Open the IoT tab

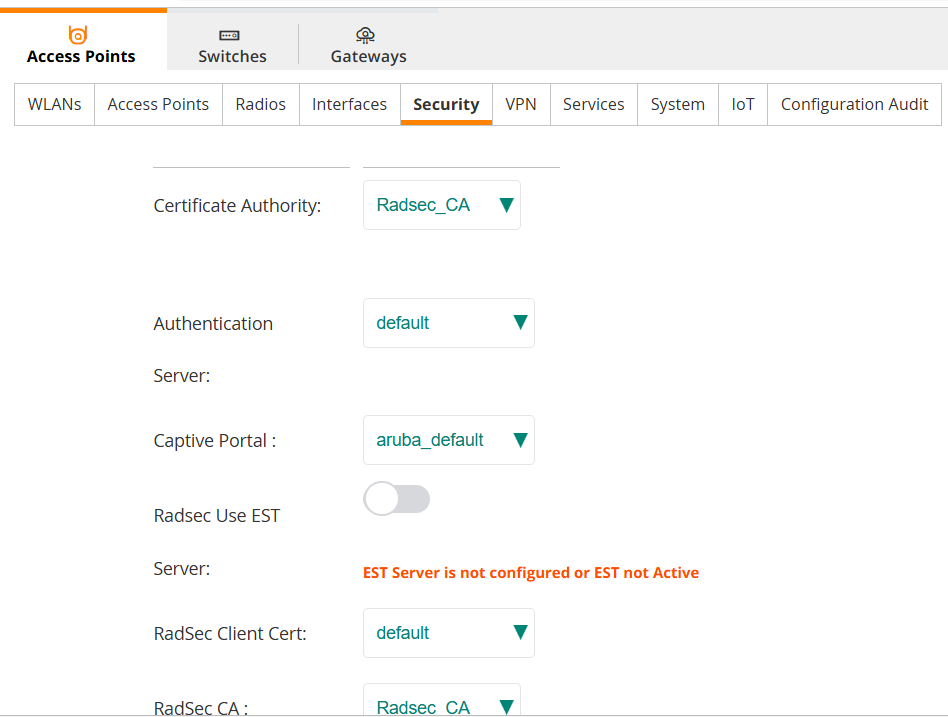point(743,105)
